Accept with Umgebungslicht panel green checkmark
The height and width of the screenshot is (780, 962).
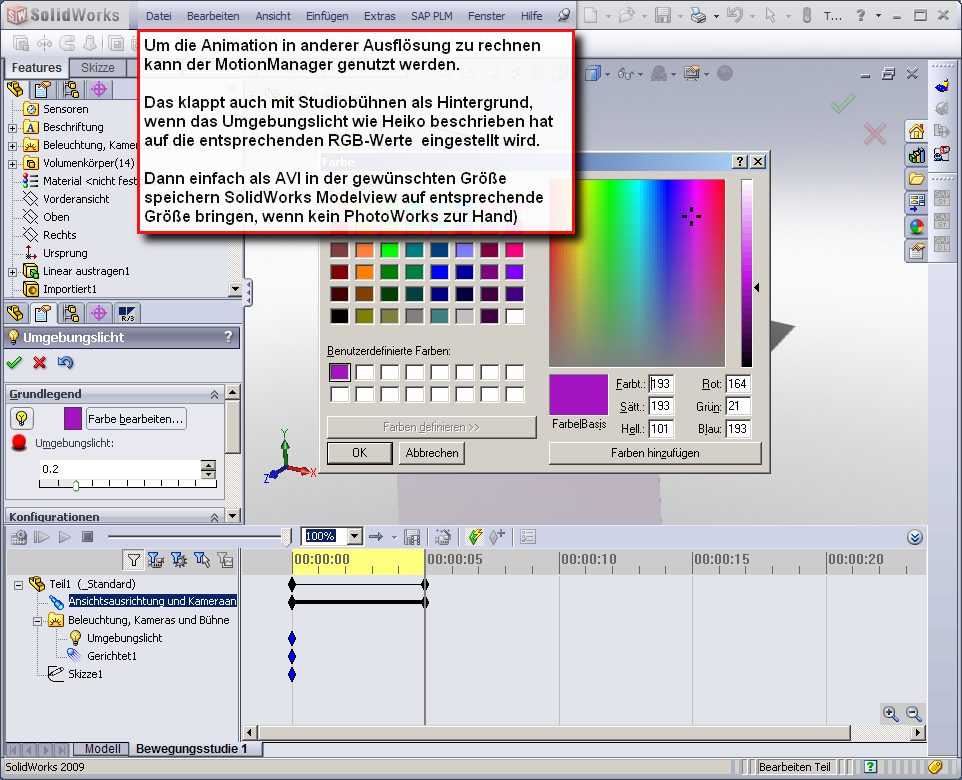tap(14, 363)
